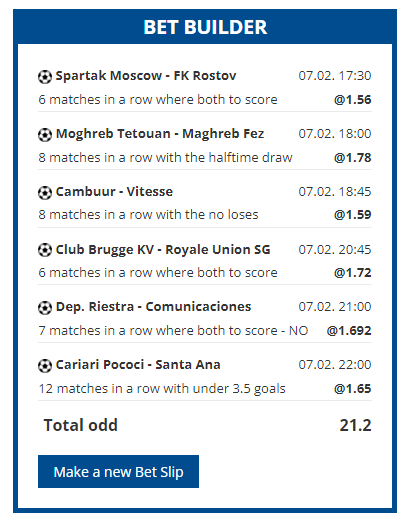This screenshot has height=520, width=407.
Task: Click the Total odd 21.2 value
Action: [x=355, y=425]
